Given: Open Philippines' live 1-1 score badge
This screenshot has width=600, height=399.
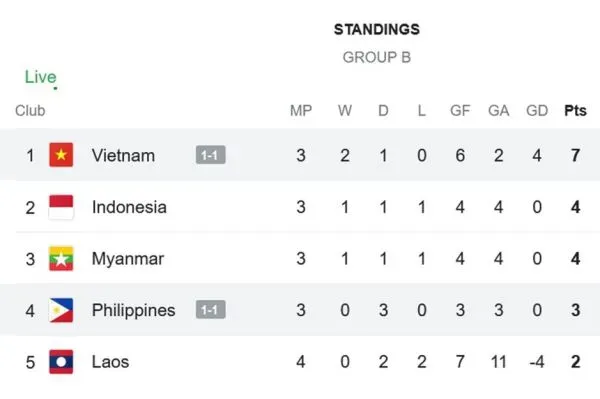Looking at the screenshot, I should pos(210,309).
